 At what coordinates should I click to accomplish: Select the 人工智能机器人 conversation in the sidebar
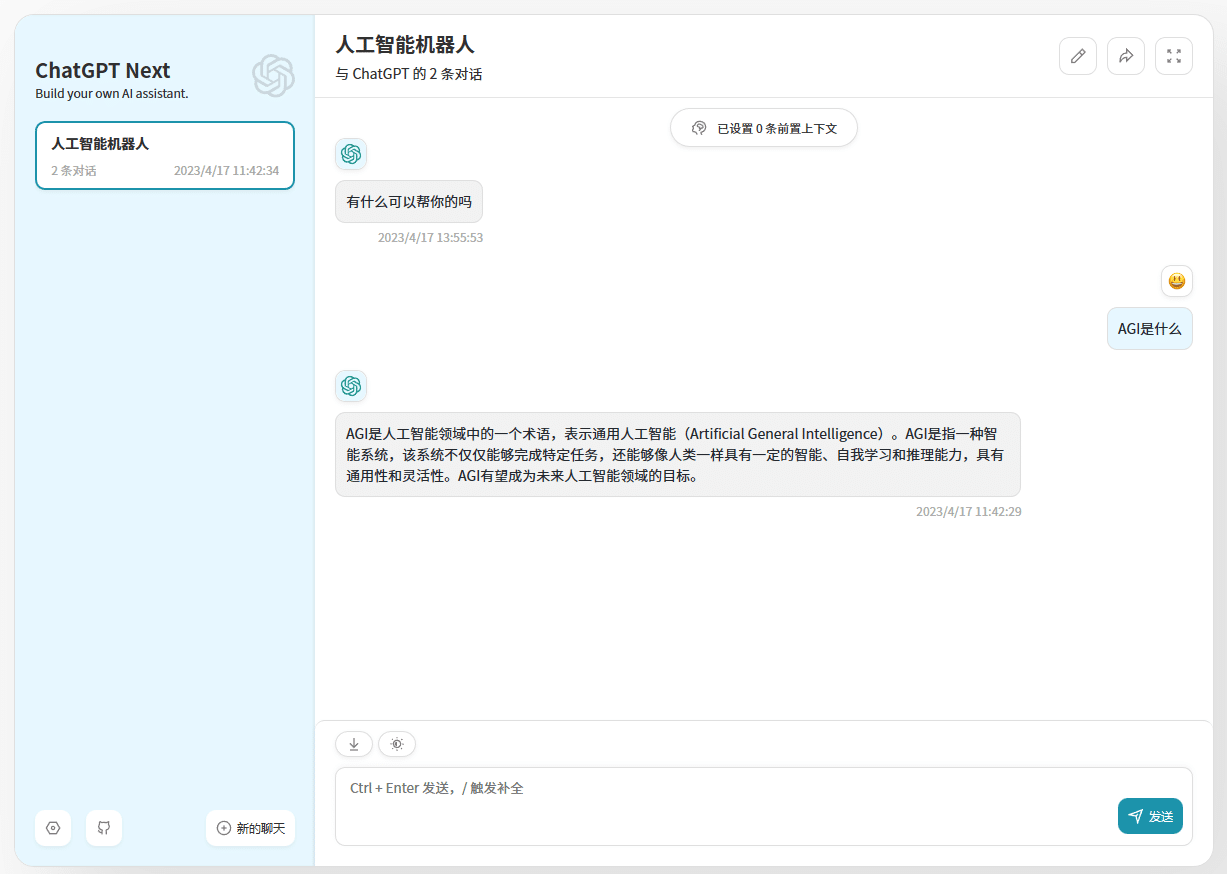pyautogui.click(x=164, y=155)
